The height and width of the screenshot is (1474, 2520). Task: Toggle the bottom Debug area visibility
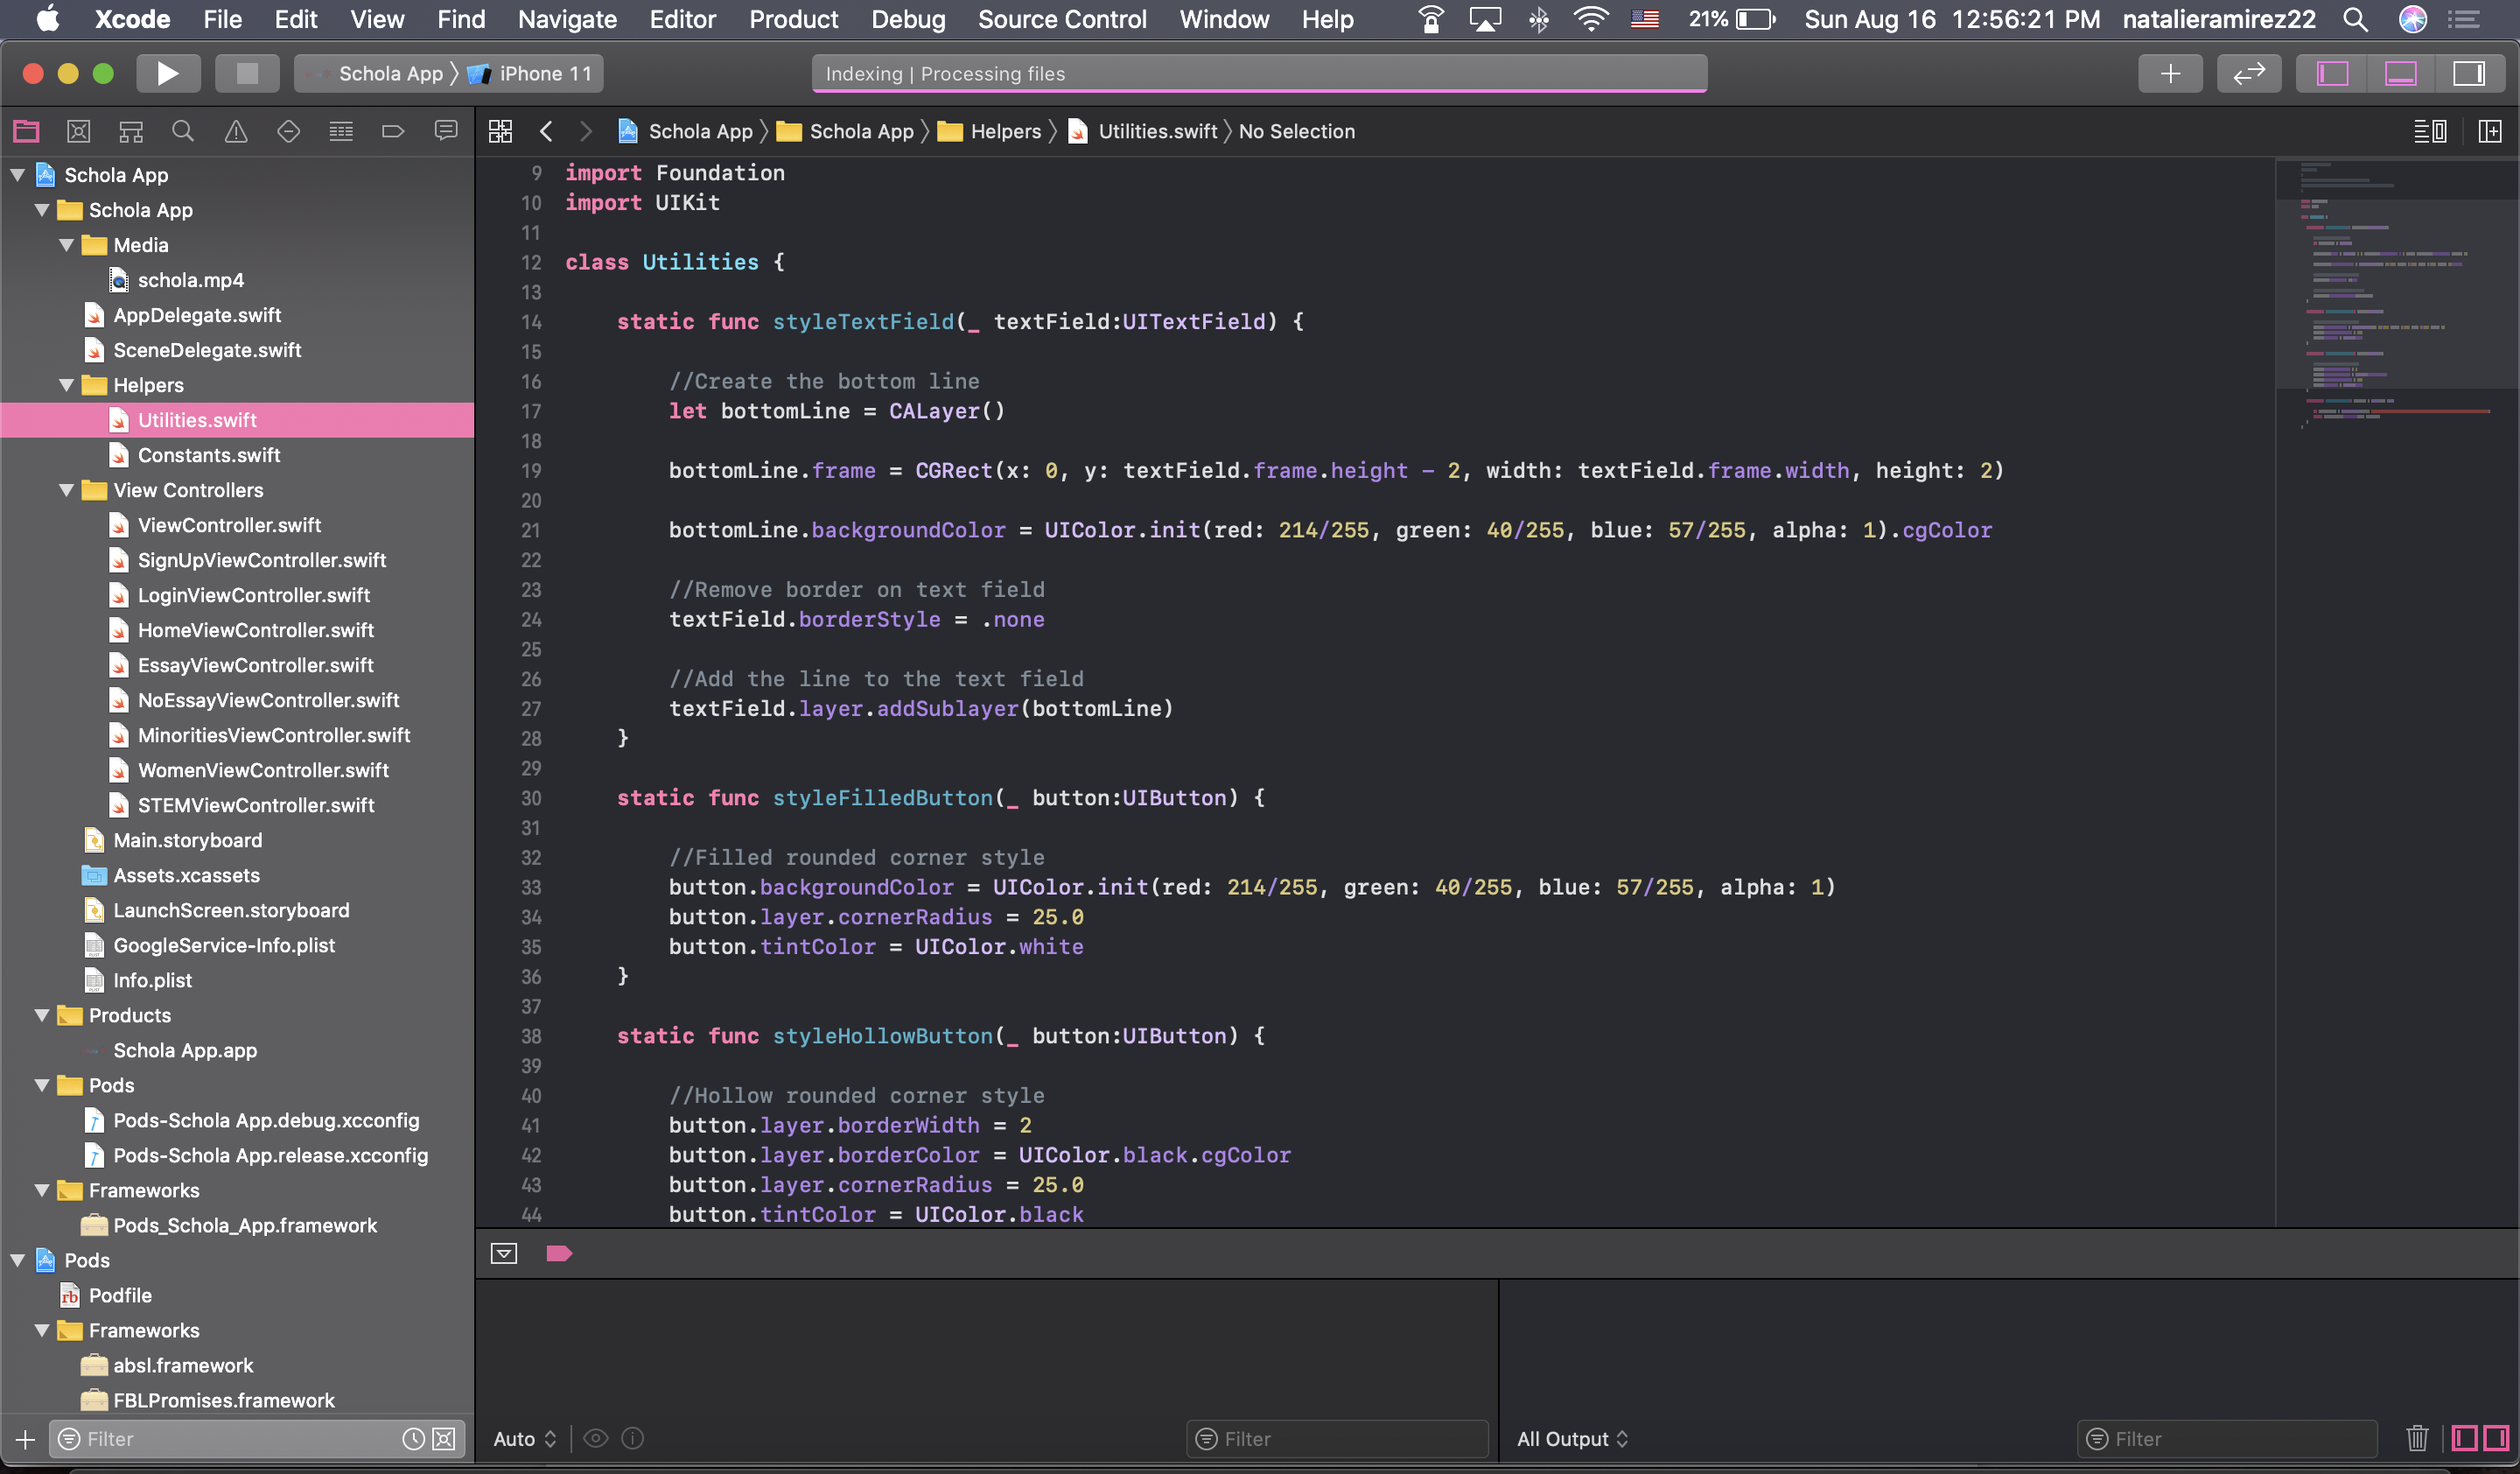pyautogui.click(x=2400, y=73)
